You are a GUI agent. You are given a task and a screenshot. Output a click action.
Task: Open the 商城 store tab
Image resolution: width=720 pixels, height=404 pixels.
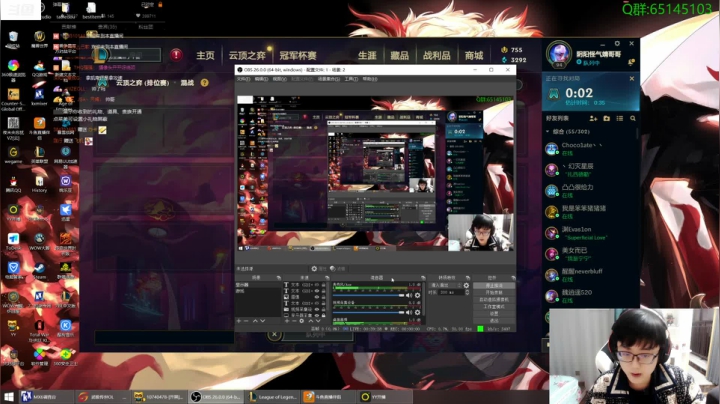point(473,56)
